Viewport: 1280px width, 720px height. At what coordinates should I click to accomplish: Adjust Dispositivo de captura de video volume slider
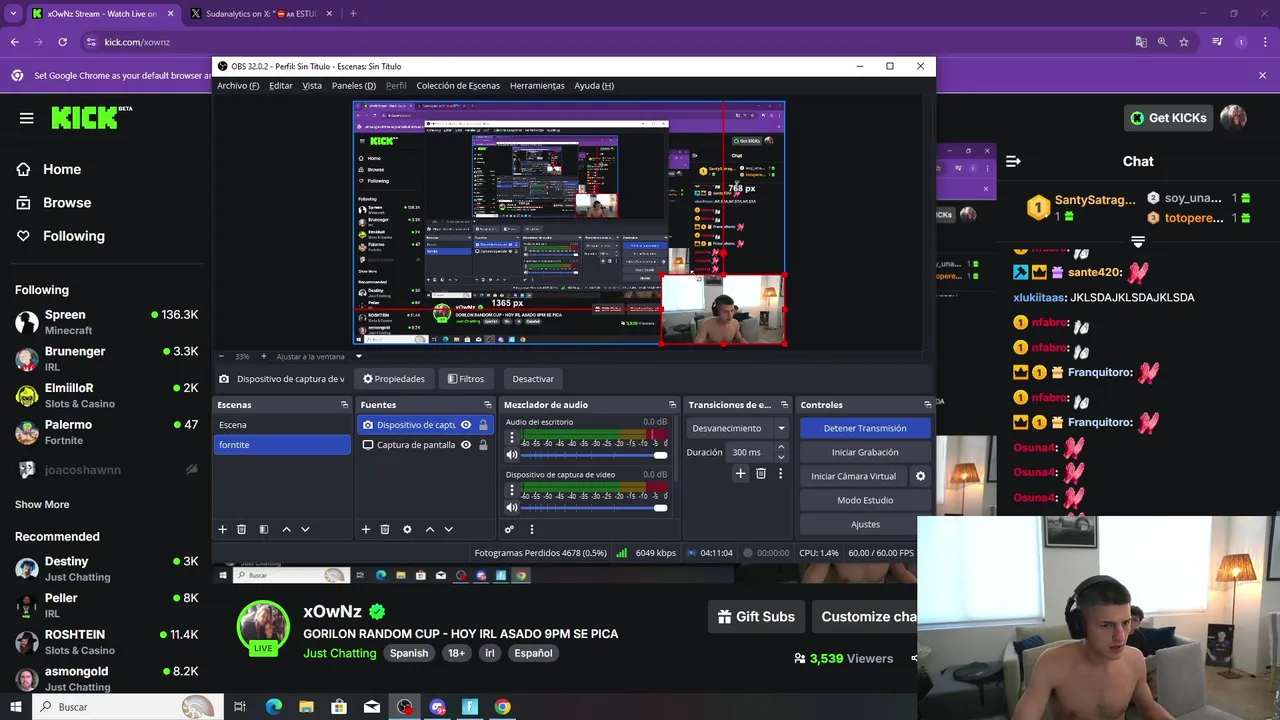point(593,508)
